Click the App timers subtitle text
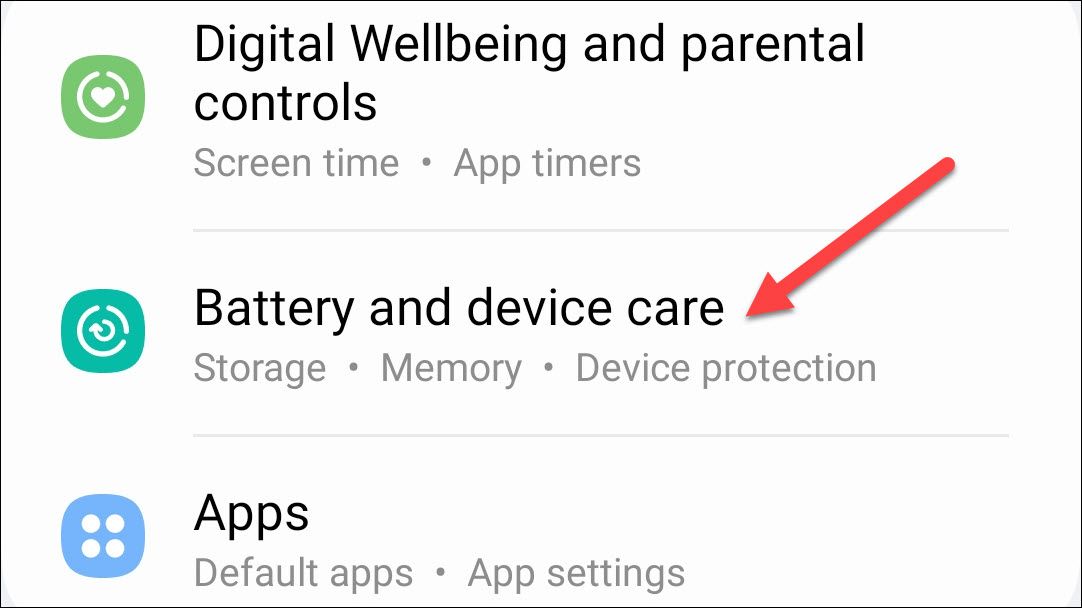Image resolution: width=1082 pixels, height=608 pixels. pyautogui.click(x=547, y=164)
